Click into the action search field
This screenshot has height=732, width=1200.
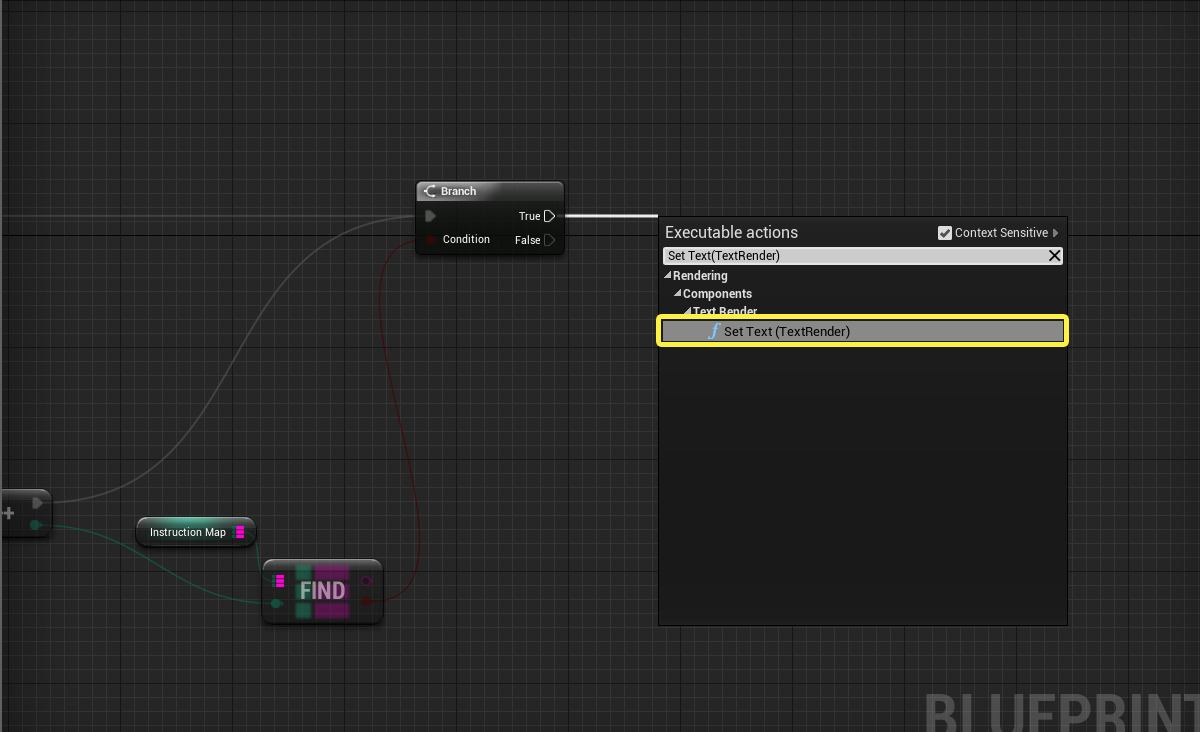tap(850, 256)
